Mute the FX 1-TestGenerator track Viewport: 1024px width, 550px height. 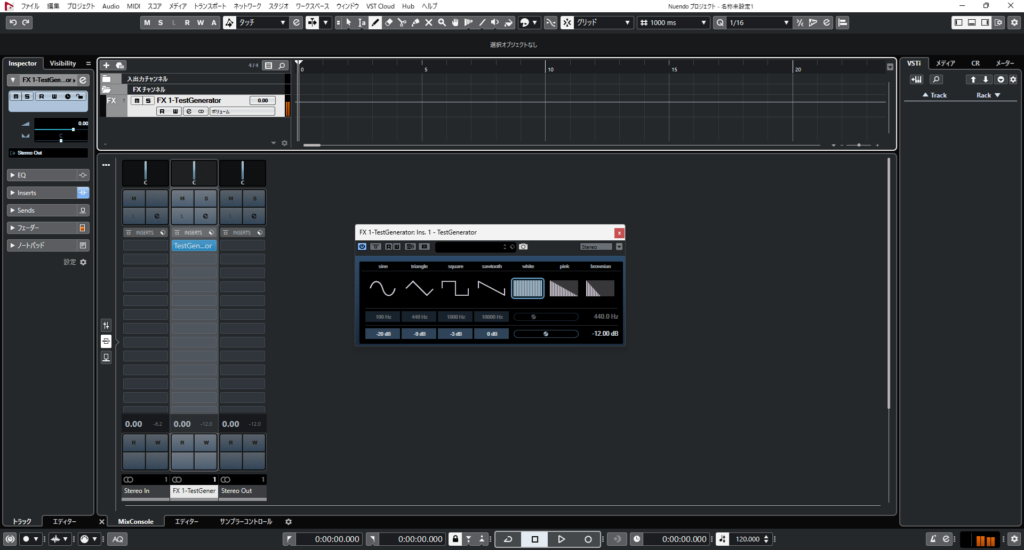137,100
